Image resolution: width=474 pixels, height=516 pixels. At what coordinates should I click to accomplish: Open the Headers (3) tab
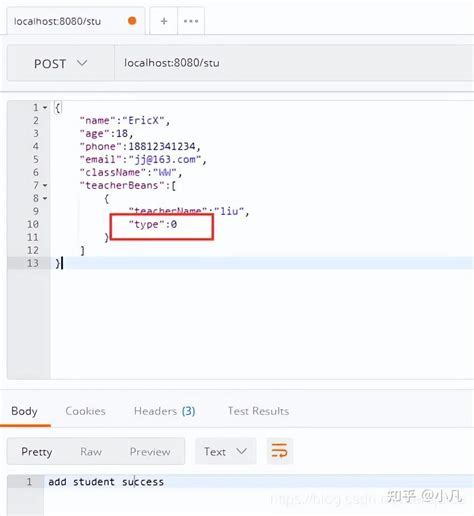[164, 411]
